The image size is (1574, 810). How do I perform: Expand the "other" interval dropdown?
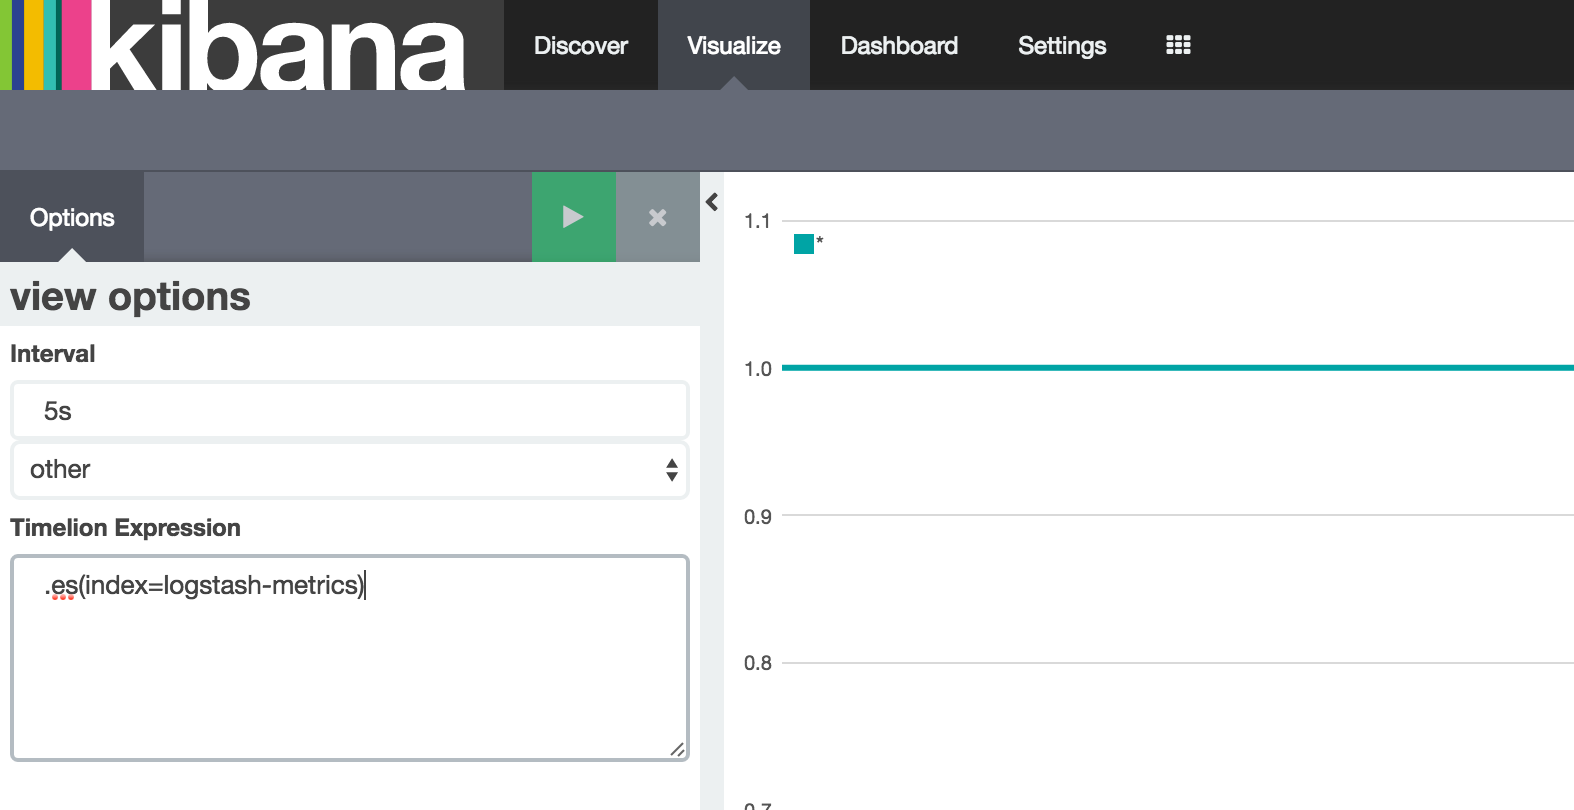(349, 469)
